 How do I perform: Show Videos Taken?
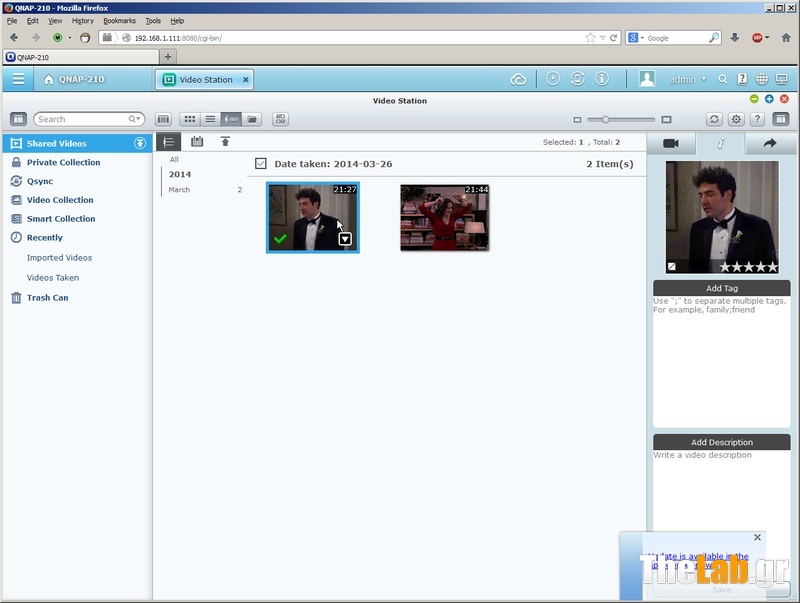[x=53, y=278]
